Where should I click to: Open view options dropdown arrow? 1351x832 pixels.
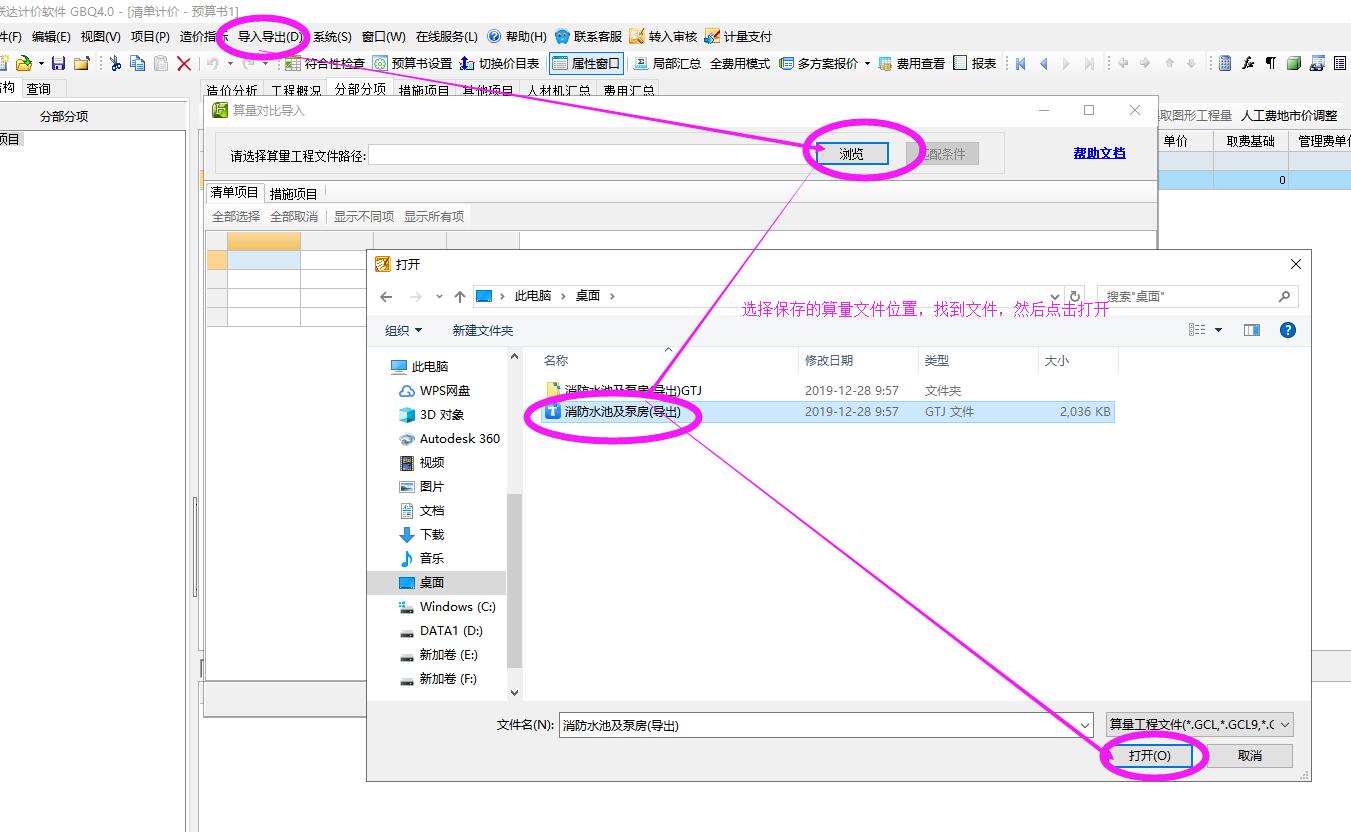coord(1218,330)
